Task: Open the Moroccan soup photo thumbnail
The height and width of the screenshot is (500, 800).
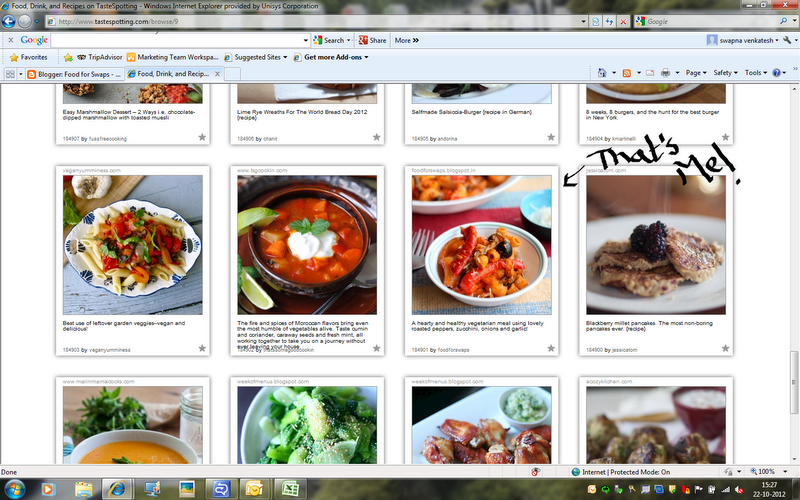Action: point(307,245)
